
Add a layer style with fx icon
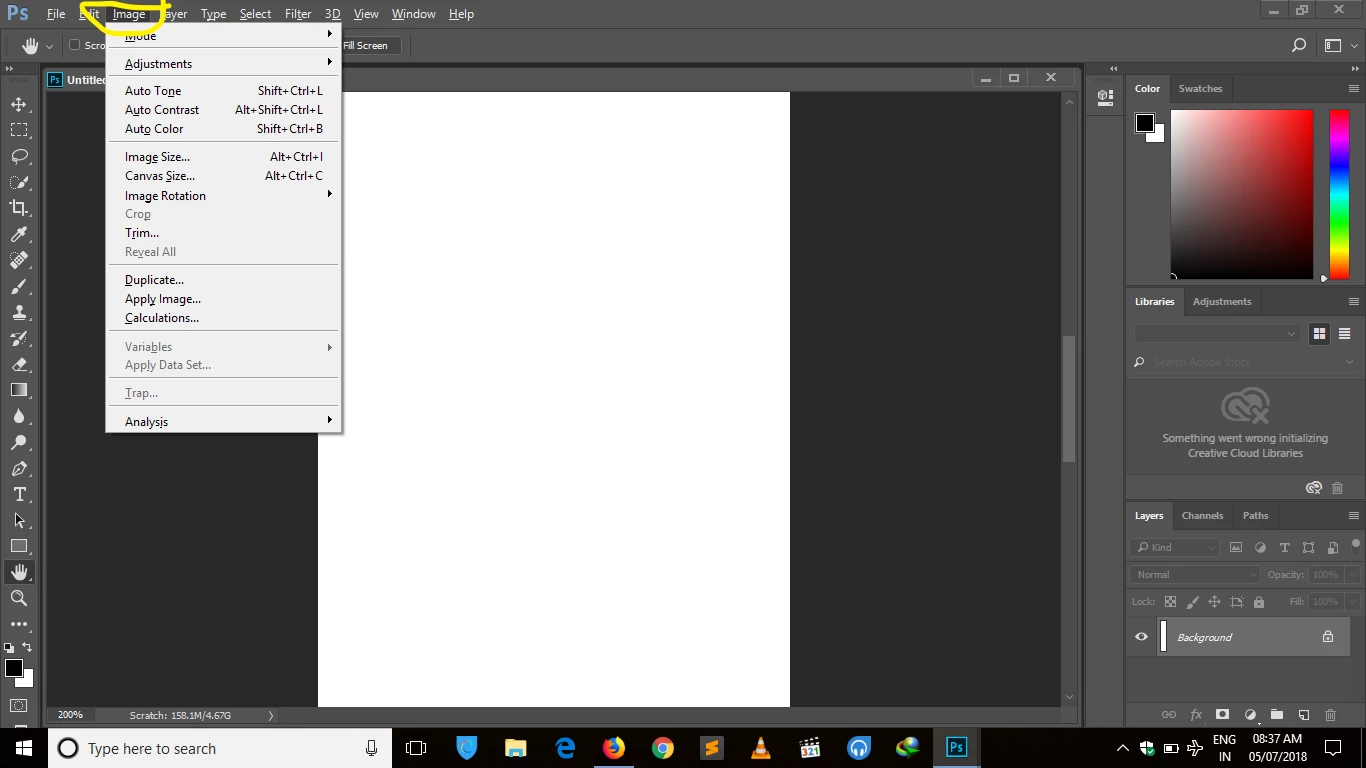coord(1196,714)
